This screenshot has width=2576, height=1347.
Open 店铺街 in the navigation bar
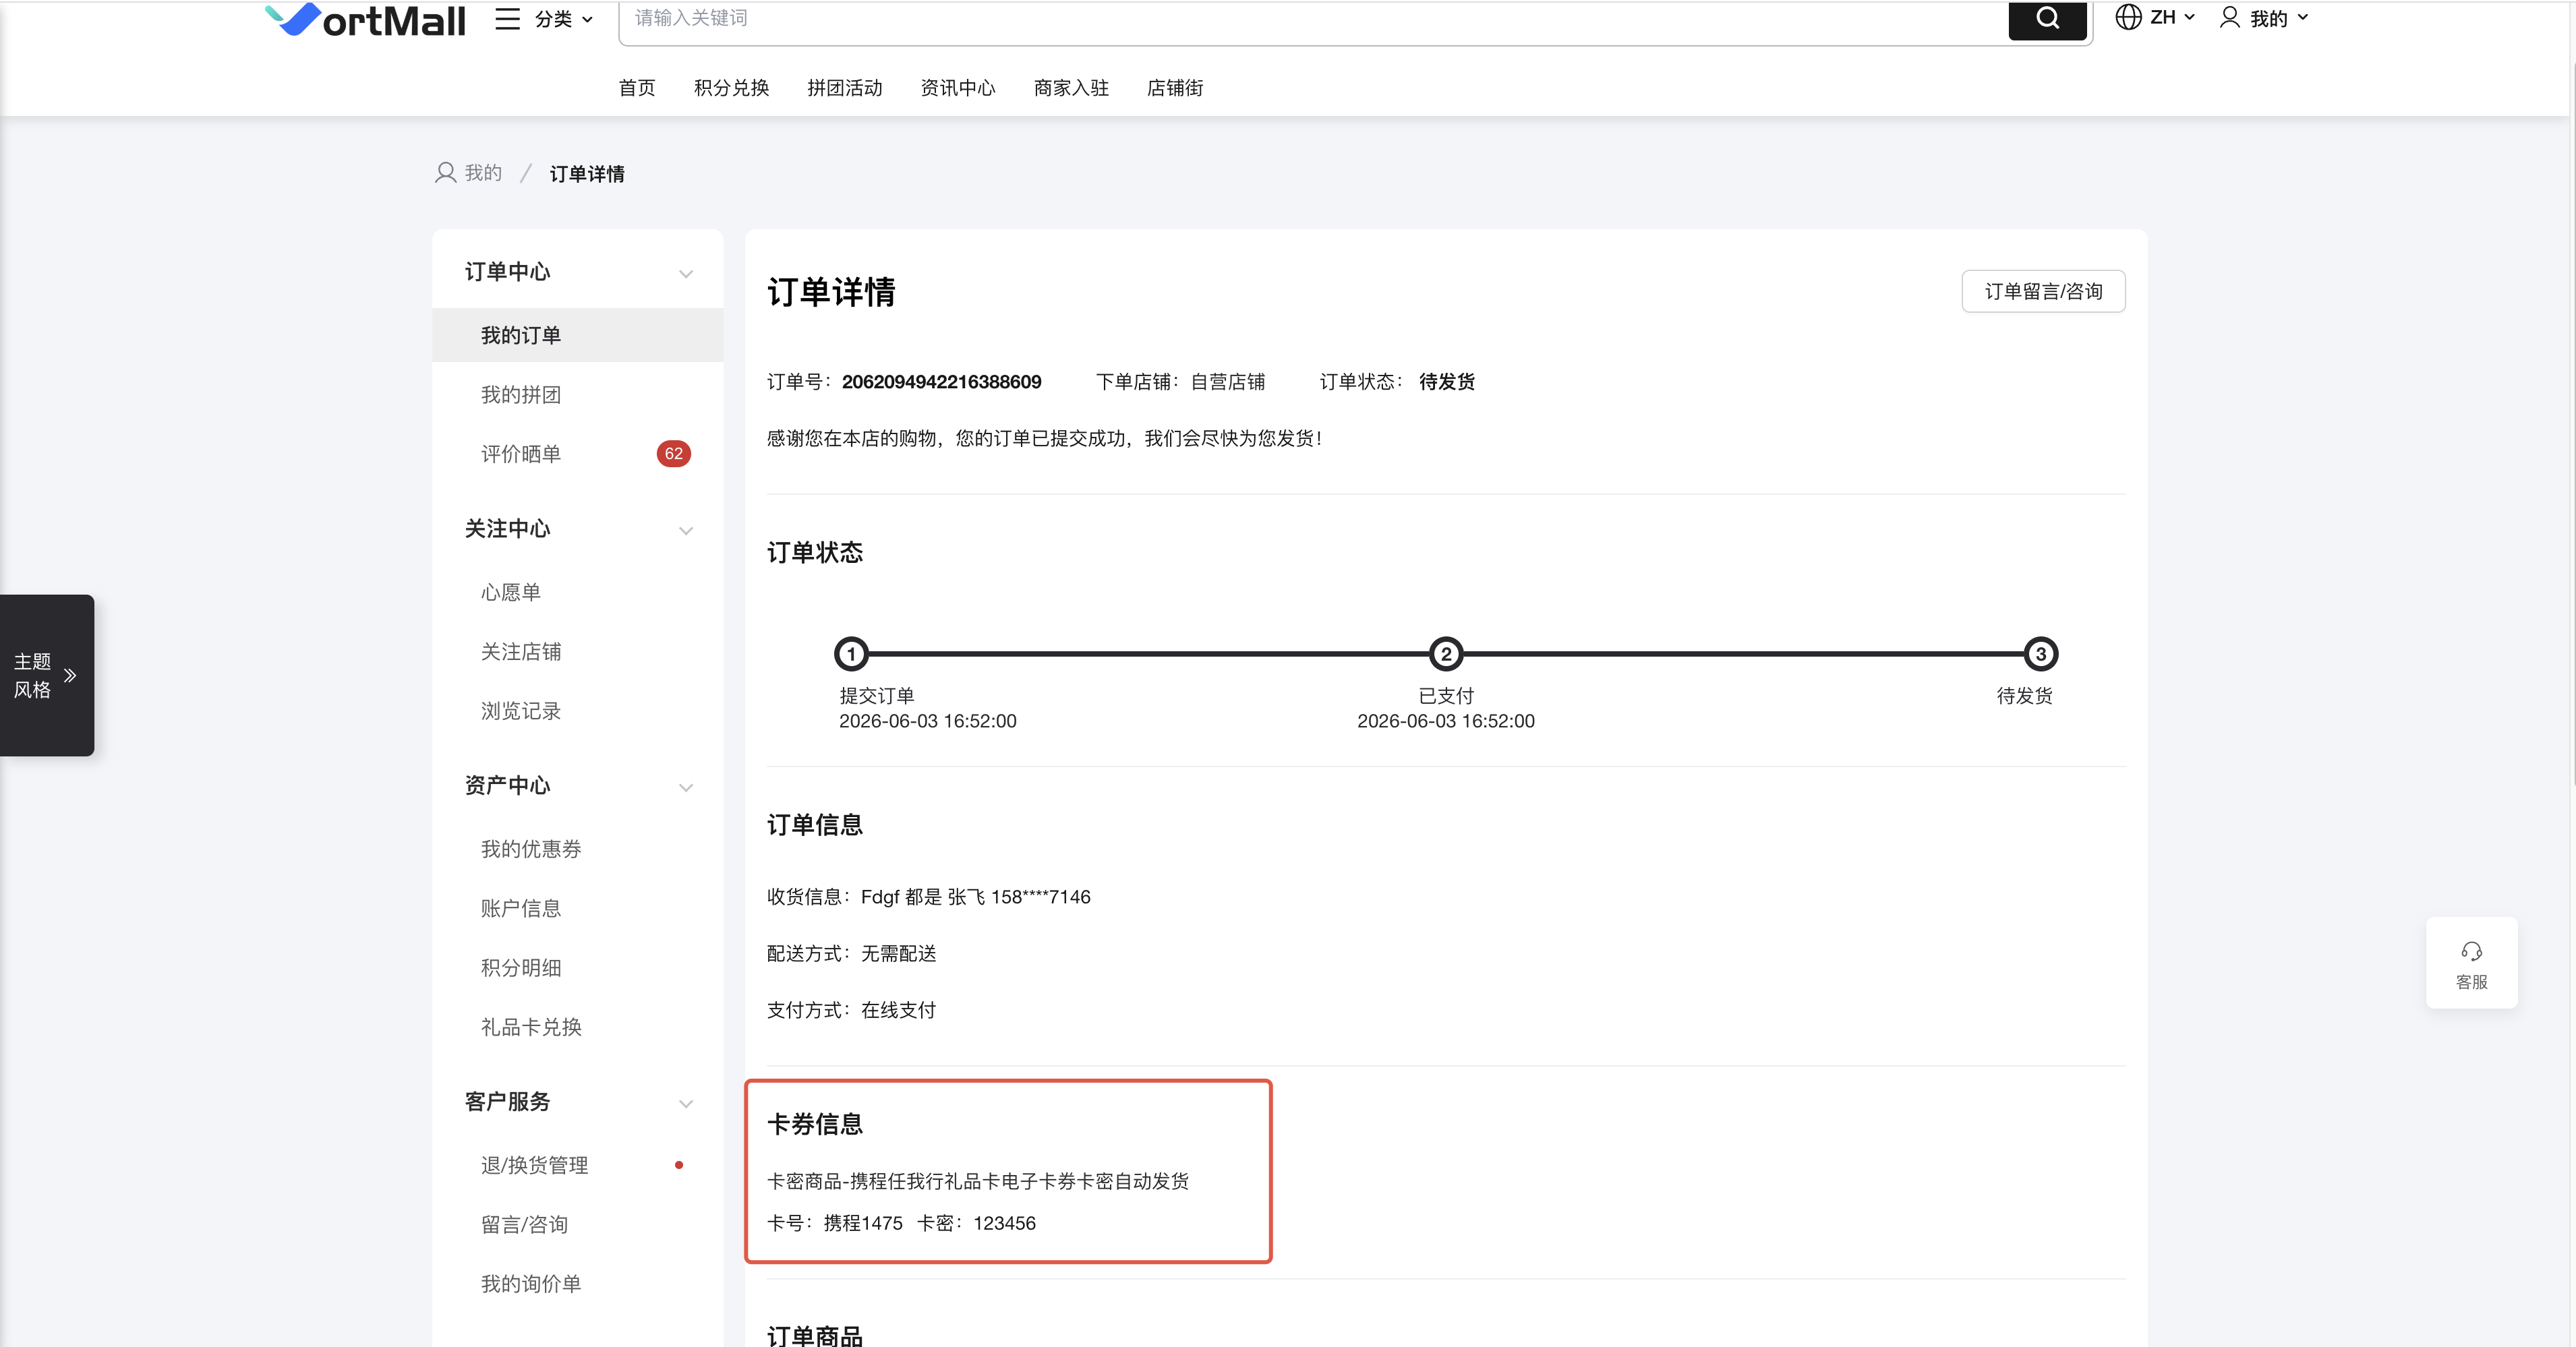tap(1175, 88)
